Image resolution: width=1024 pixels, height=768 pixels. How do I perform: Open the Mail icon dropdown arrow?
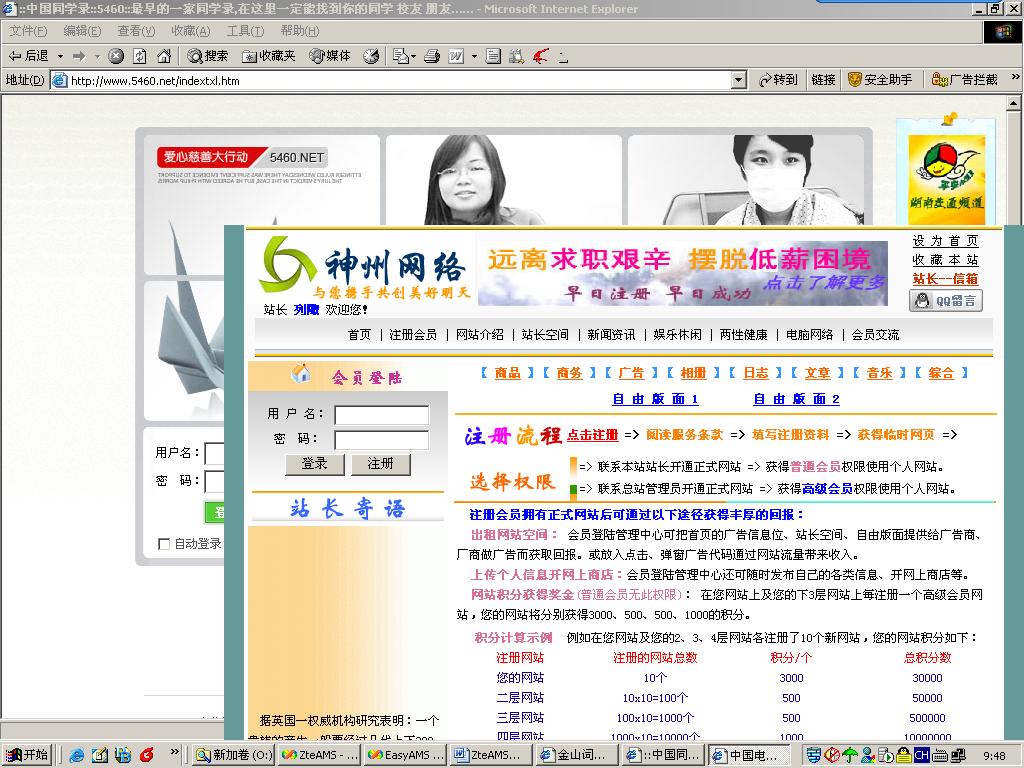tap(414, 56)
